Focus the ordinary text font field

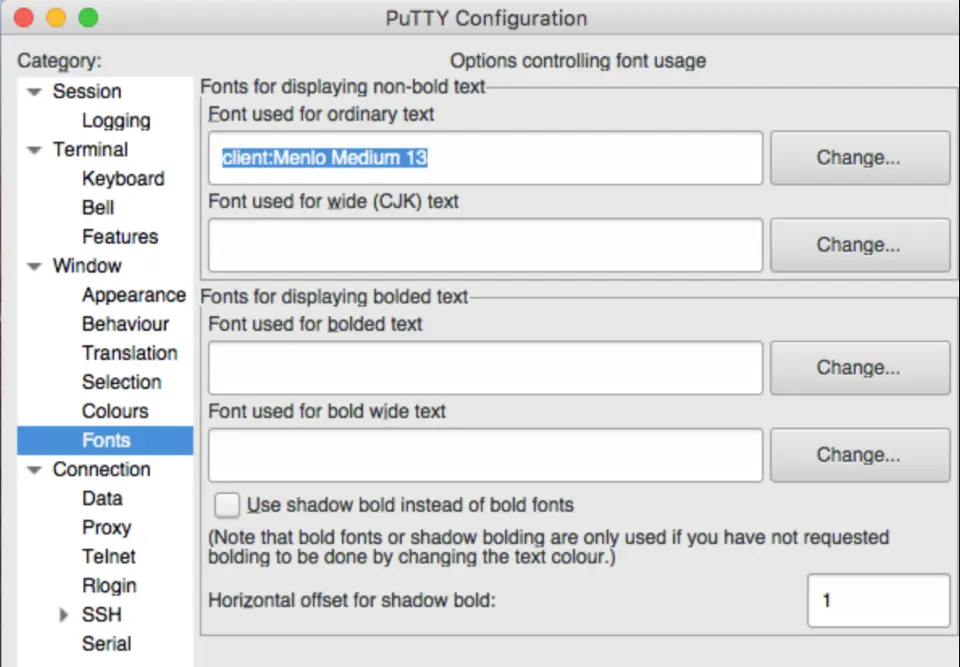pos(486,158)
